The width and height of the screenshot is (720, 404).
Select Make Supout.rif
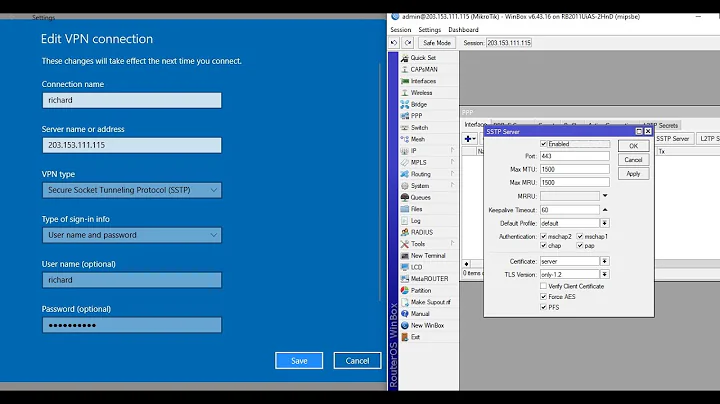pyautogui.click(x=428, y=302)
